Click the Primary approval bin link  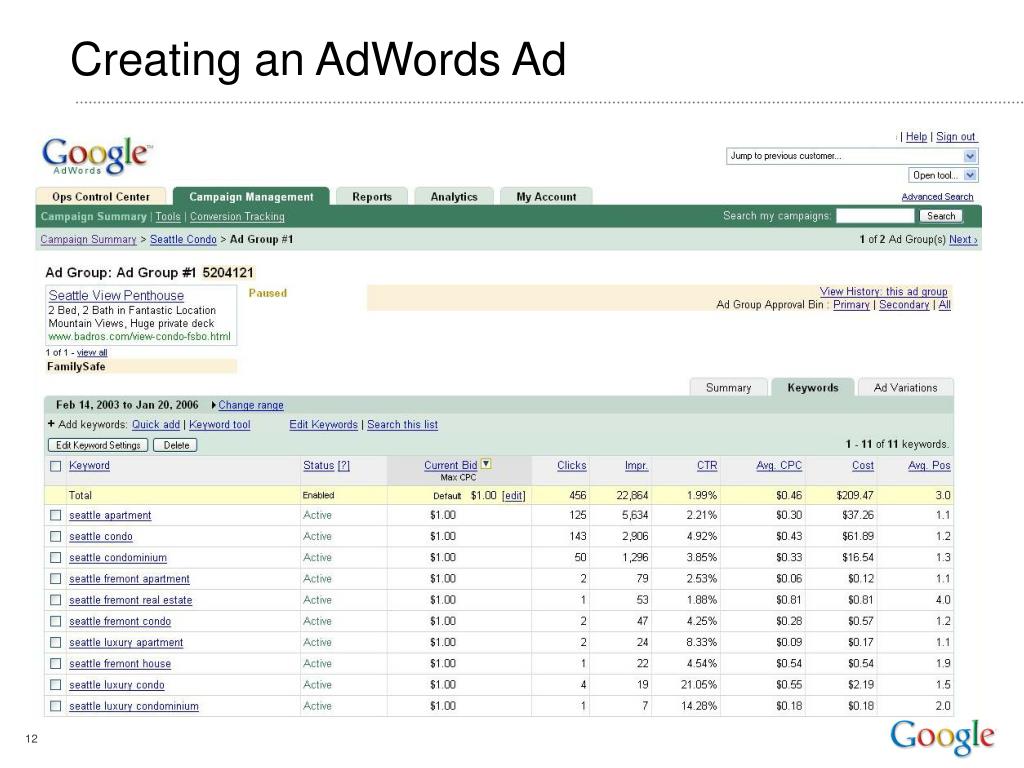pyautogui.click(x=851, y=304)
